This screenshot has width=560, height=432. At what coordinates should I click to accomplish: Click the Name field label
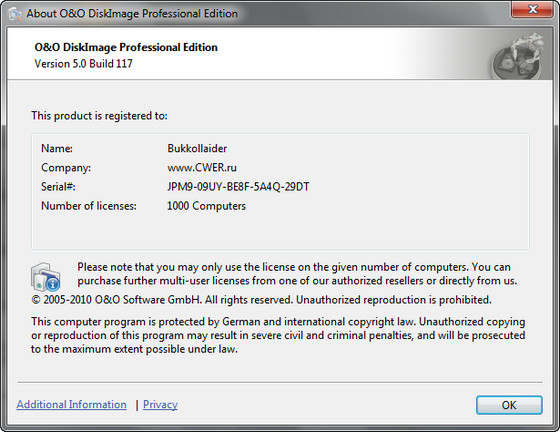[57, 149]
